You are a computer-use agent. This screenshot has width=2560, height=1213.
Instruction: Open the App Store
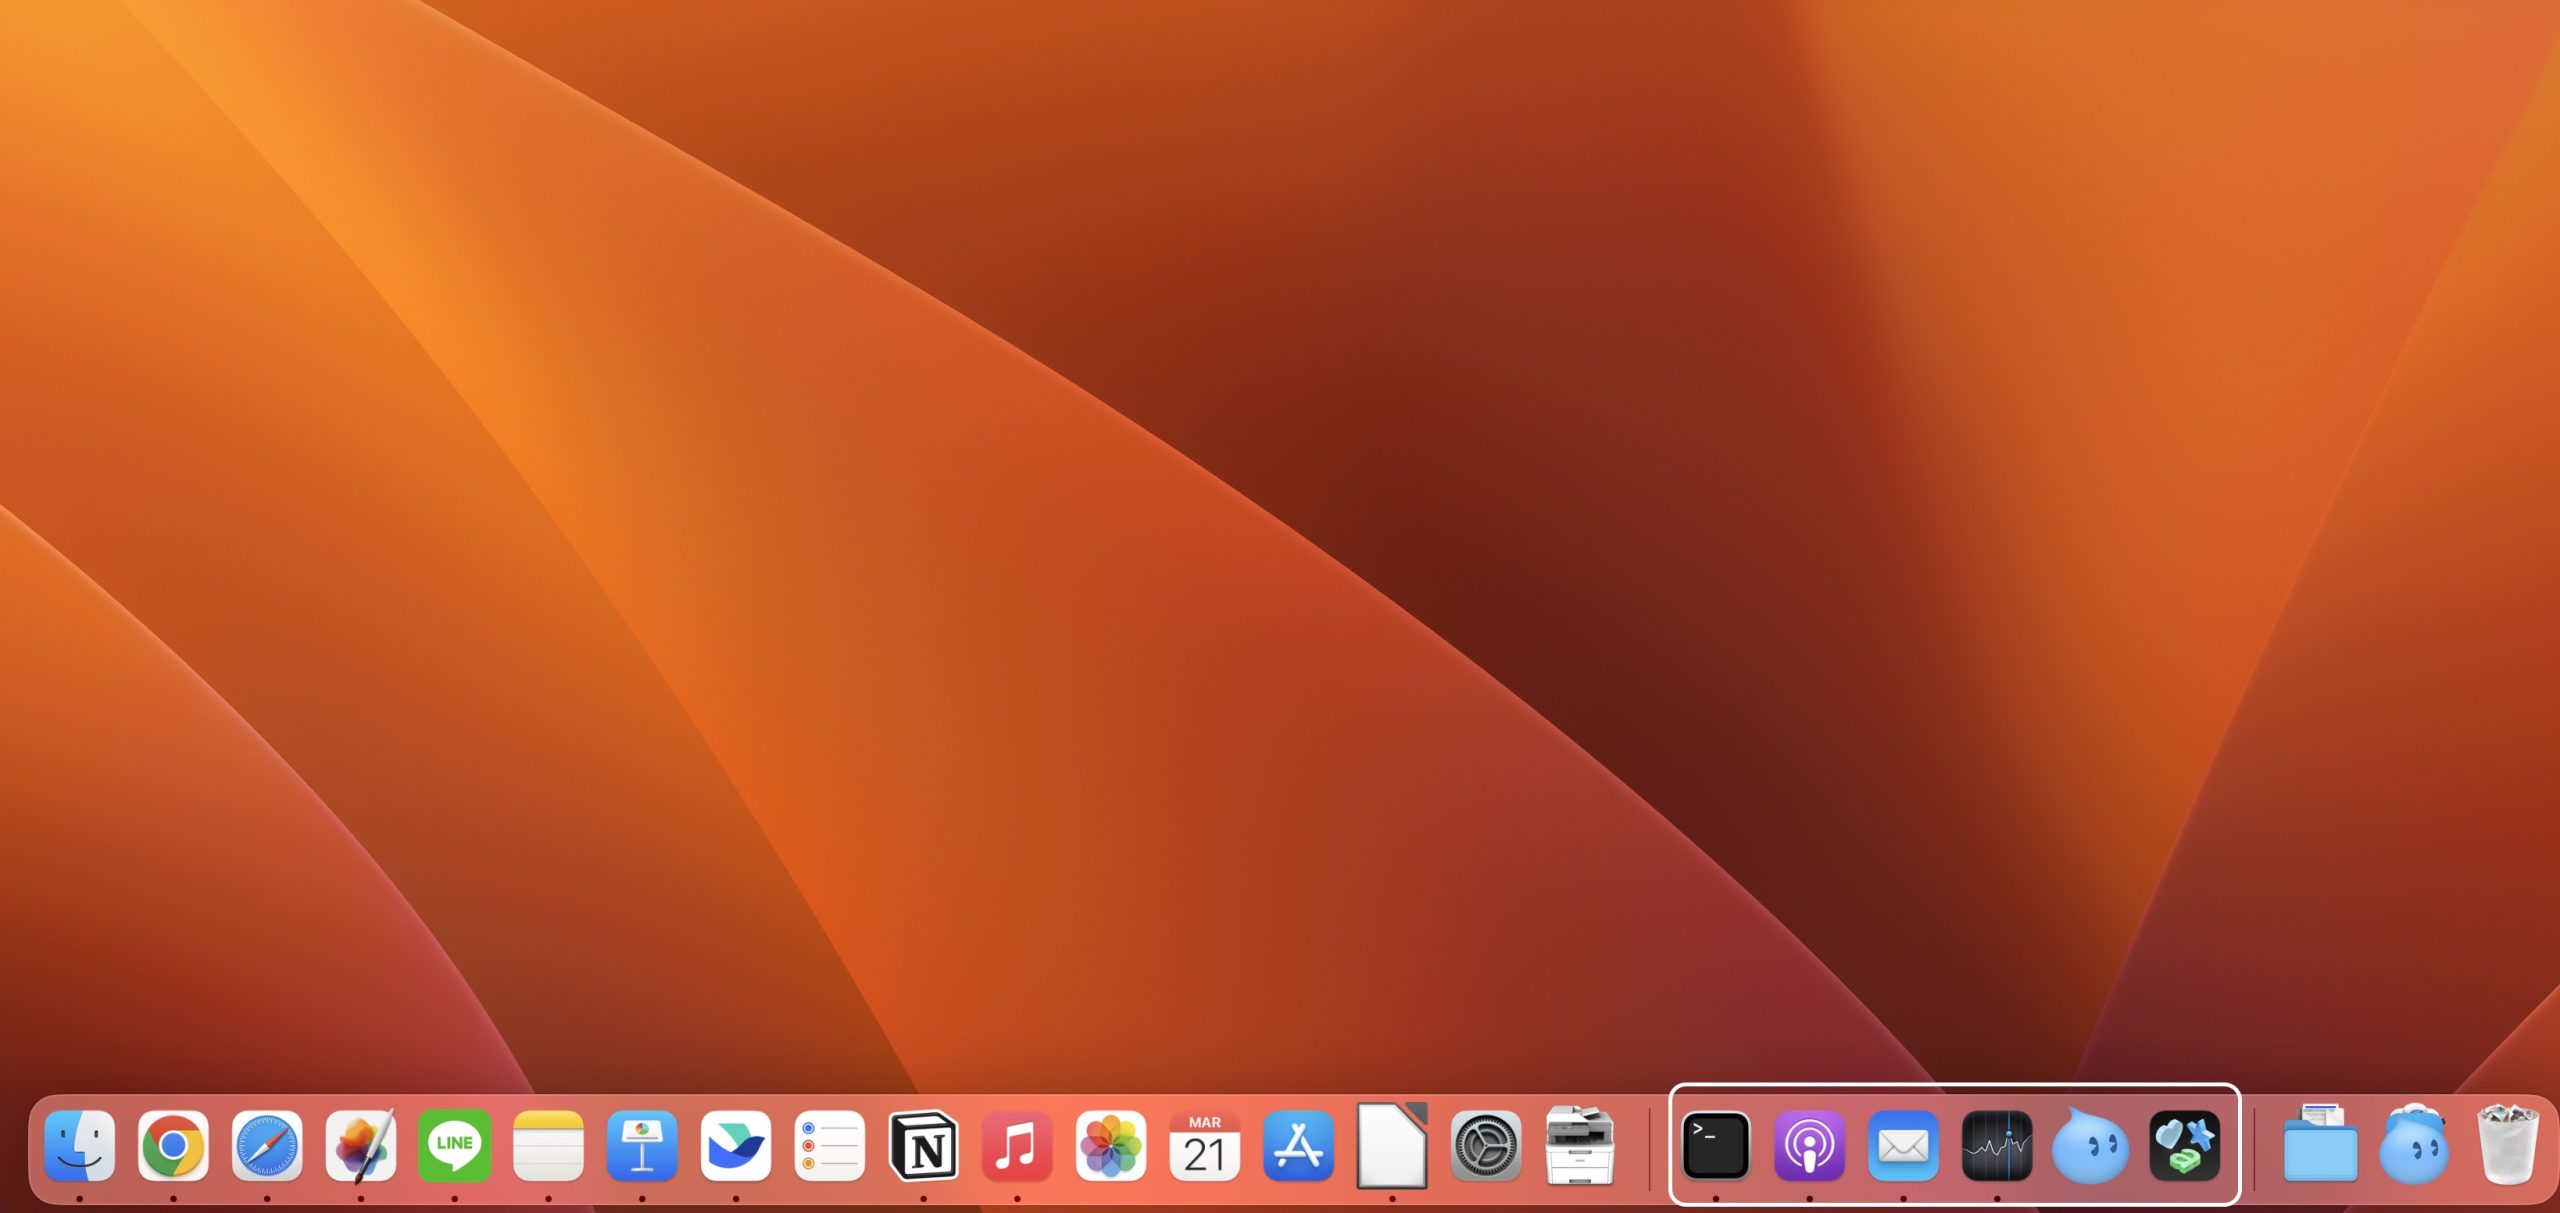pos(1298,1145)
